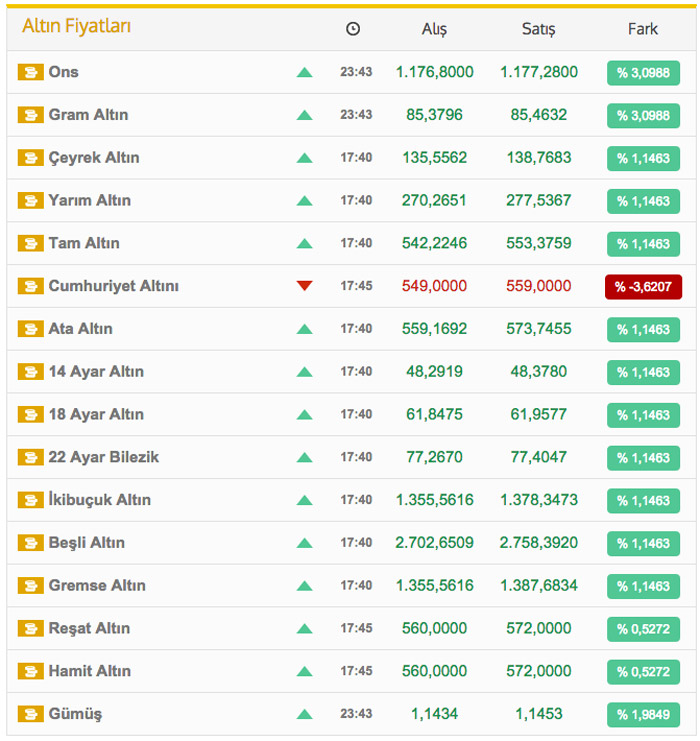
Task: Click the gold icon next to Gram Altın
Action: 31,115
